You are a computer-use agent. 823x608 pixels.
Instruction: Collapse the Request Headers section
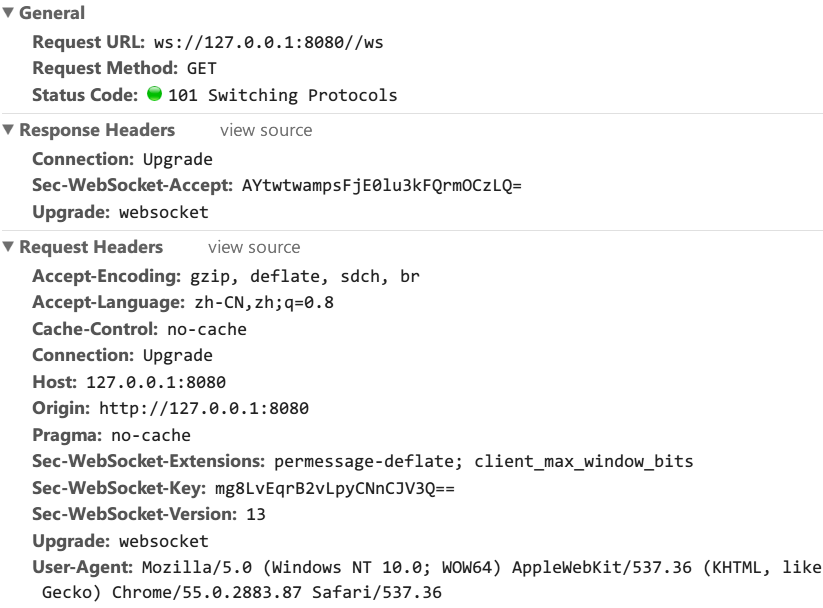click(10, 247)
